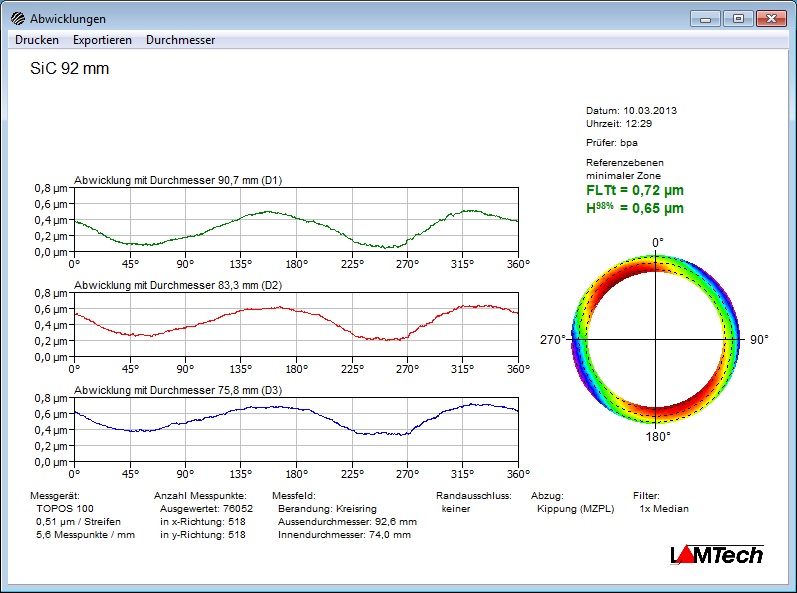Click the SiC 92 mm heading

coord(71,69)
